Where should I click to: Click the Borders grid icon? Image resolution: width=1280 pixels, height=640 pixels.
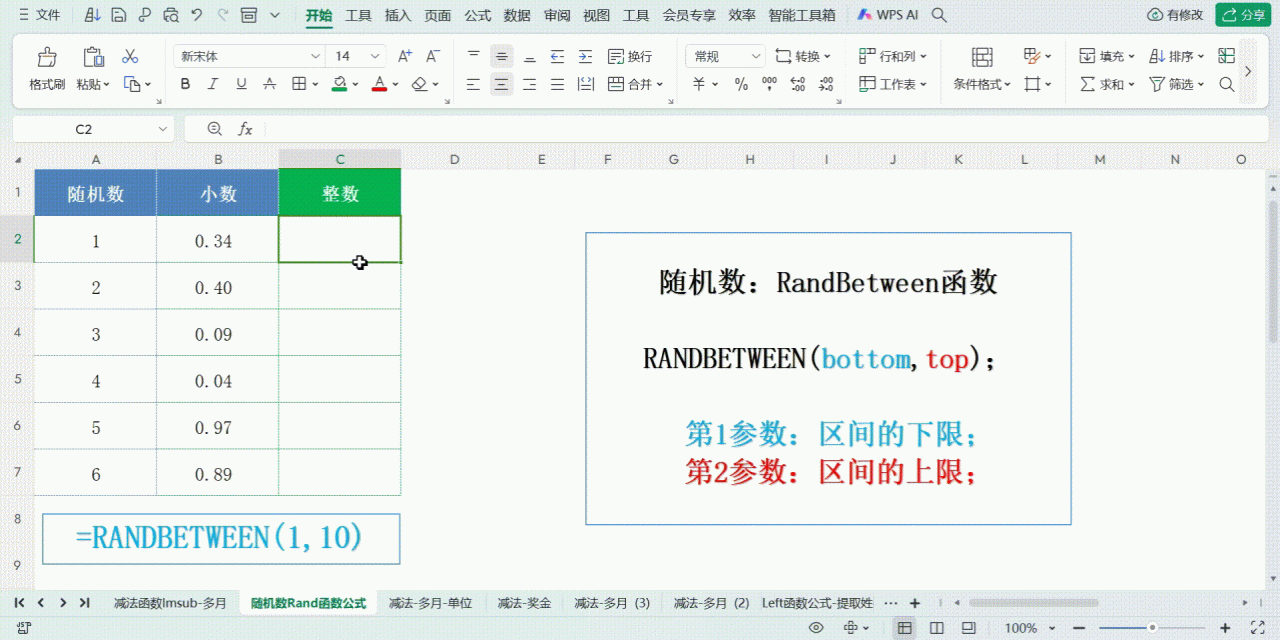299,84
